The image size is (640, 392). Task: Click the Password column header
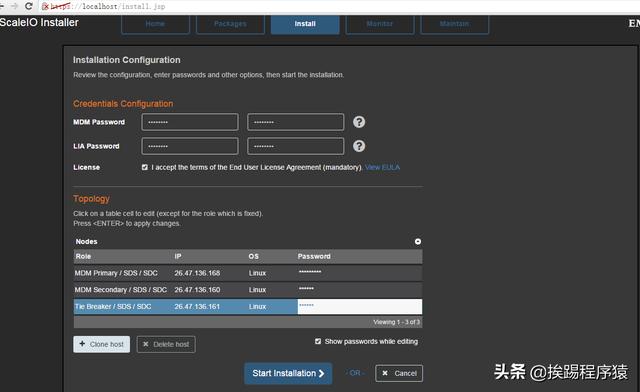coord(359,256)
